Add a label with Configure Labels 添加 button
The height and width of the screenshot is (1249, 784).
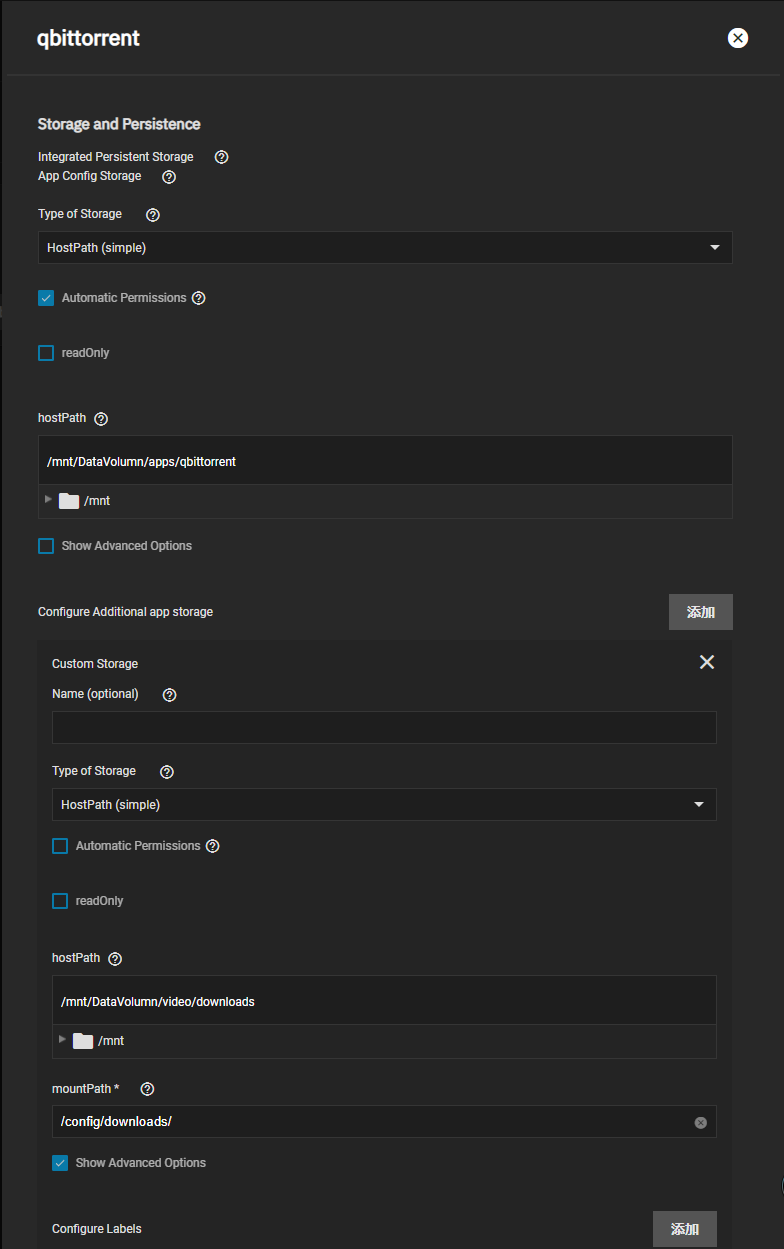pyautogui.click(x=685, y=1229)
